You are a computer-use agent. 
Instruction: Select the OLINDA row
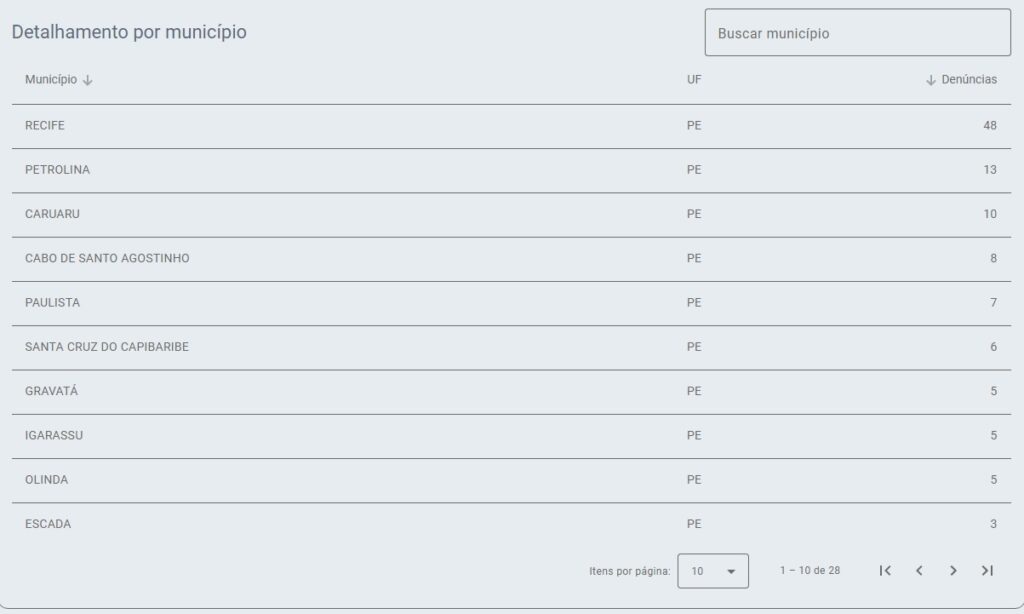[x=511, y=481]
